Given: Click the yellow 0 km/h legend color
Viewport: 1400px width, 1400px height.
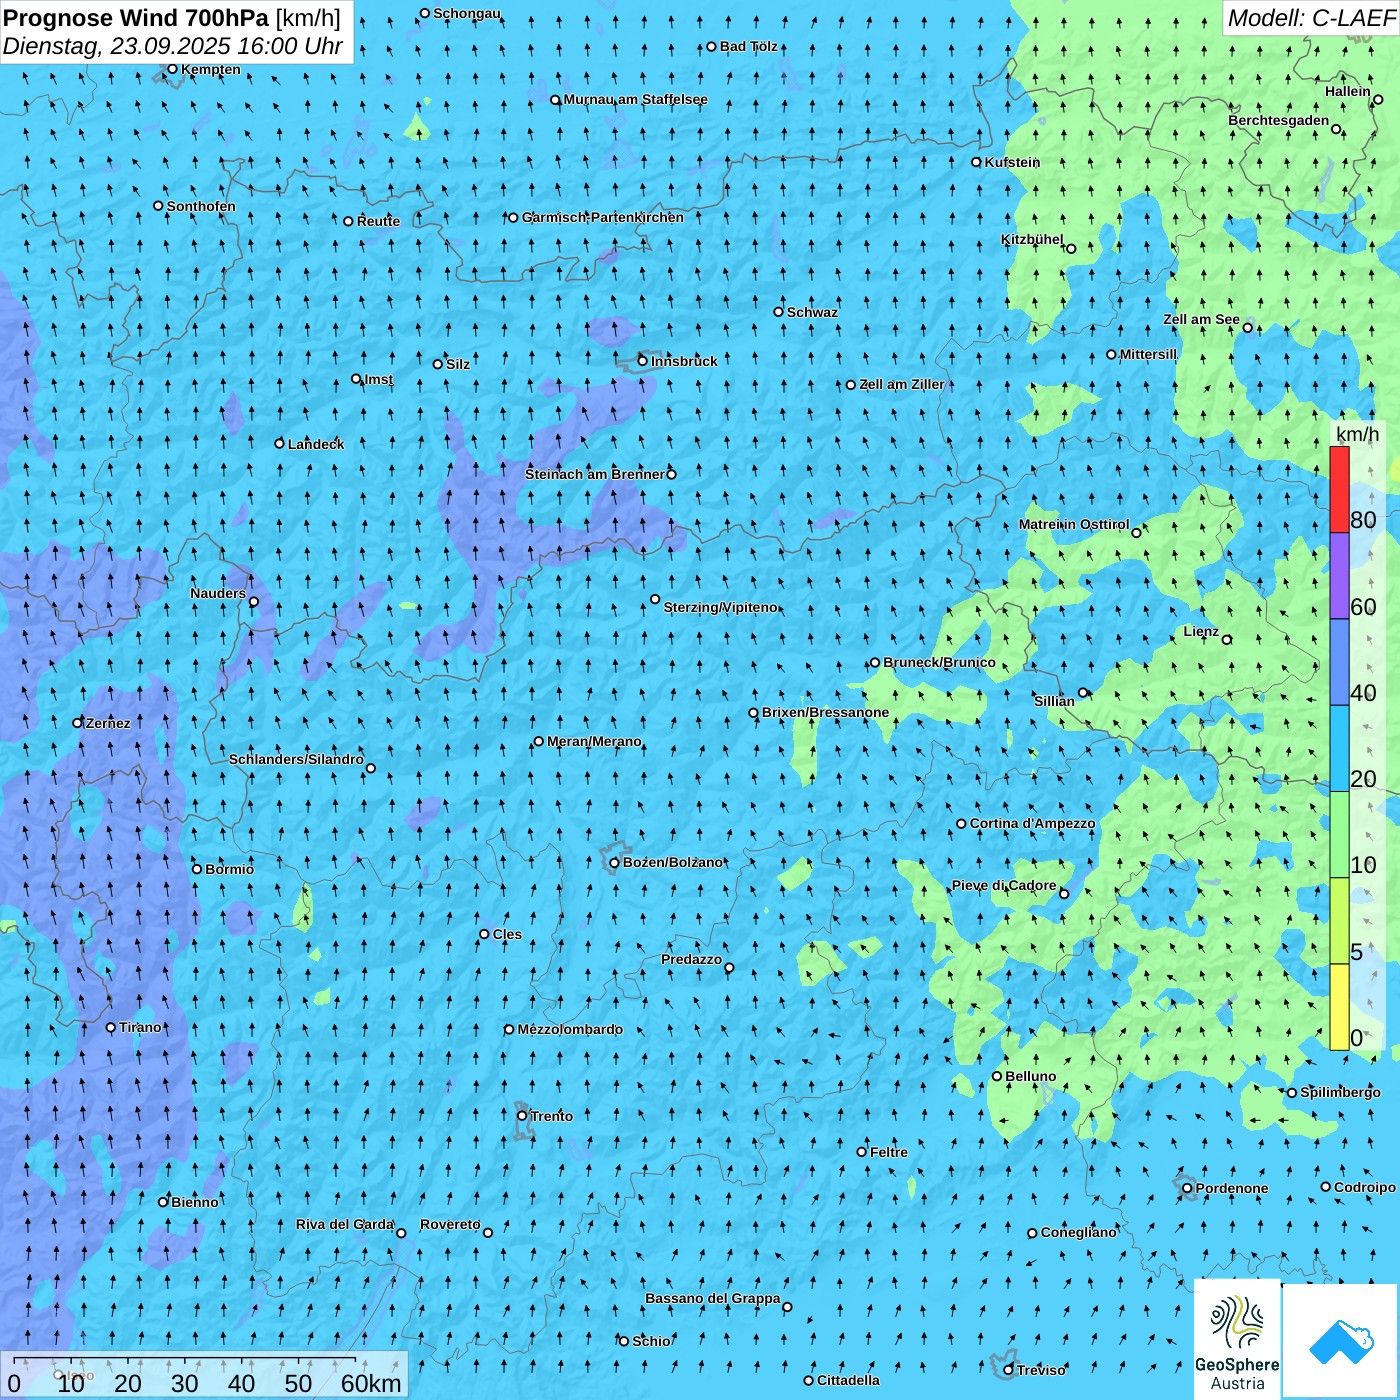Looking at the screenshot, I should pos(1339,1007).
